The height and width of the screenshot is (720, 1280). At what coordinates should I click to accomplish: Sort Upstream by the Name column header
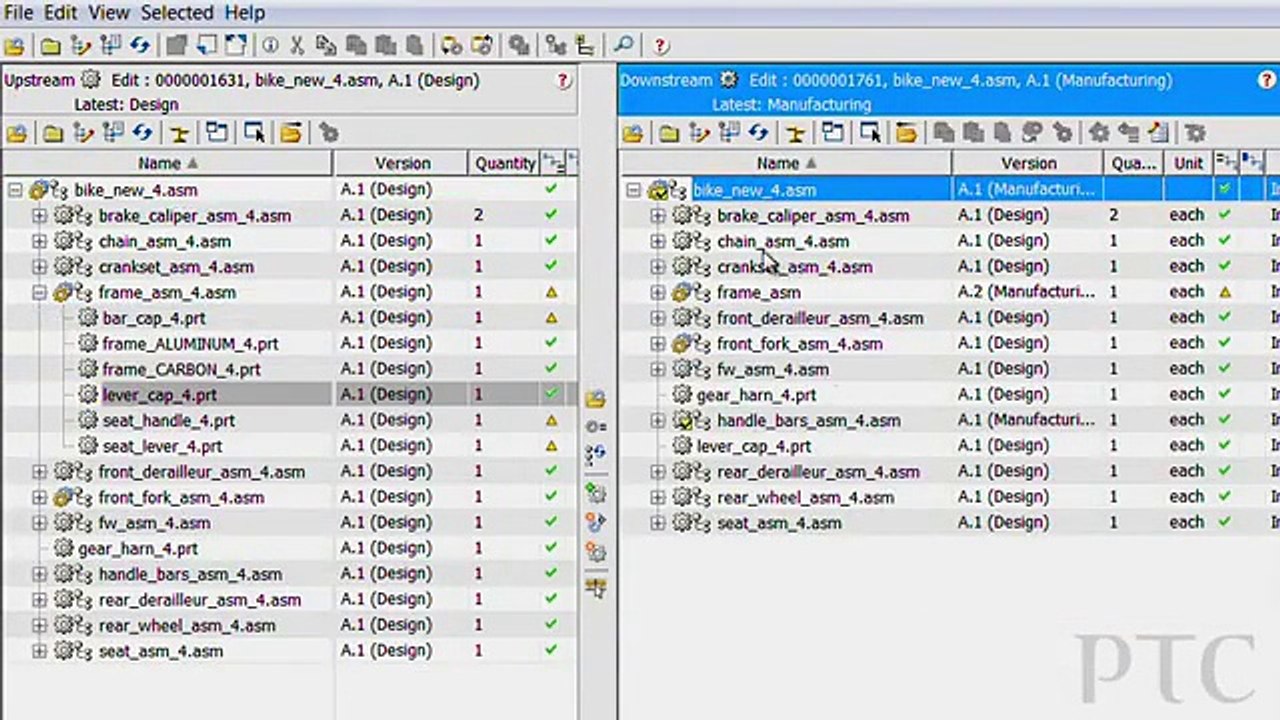[x=167, y=163]
